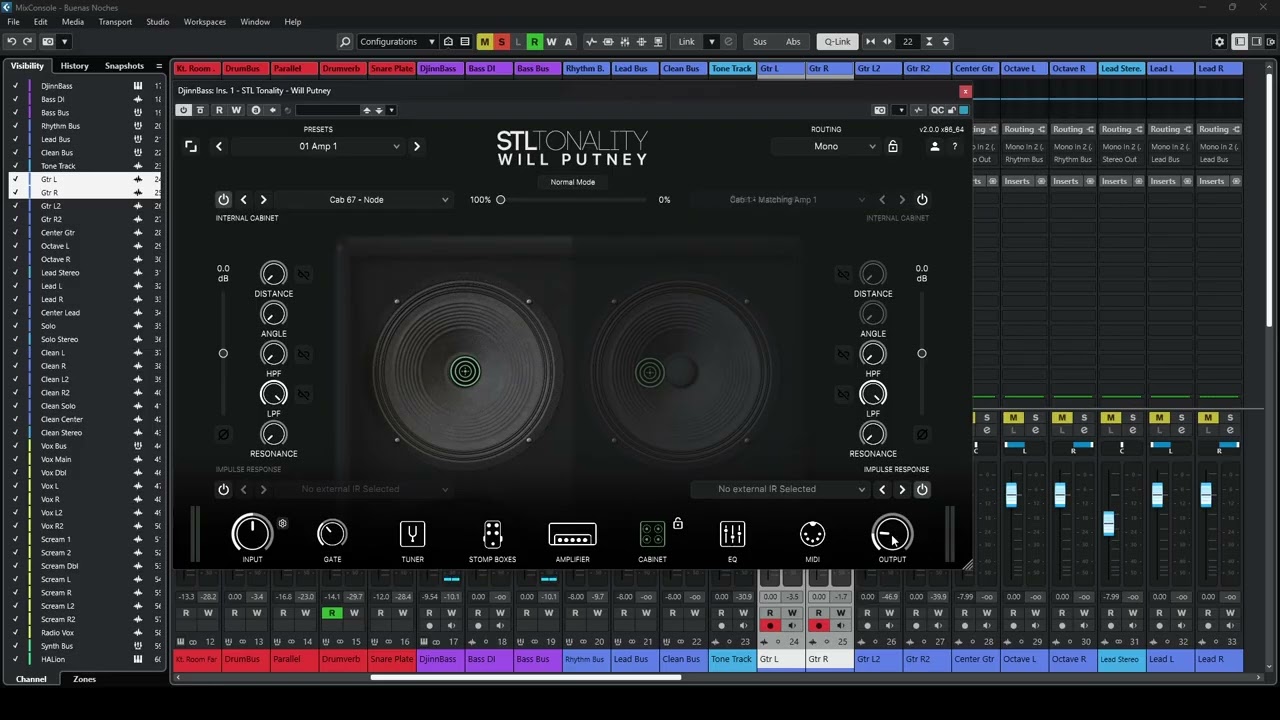Image resolution: width=1280 pixels, height=720 pixels.
Task: Click the undo arrow in MixConsole toolbar
Action: [12, 42]
